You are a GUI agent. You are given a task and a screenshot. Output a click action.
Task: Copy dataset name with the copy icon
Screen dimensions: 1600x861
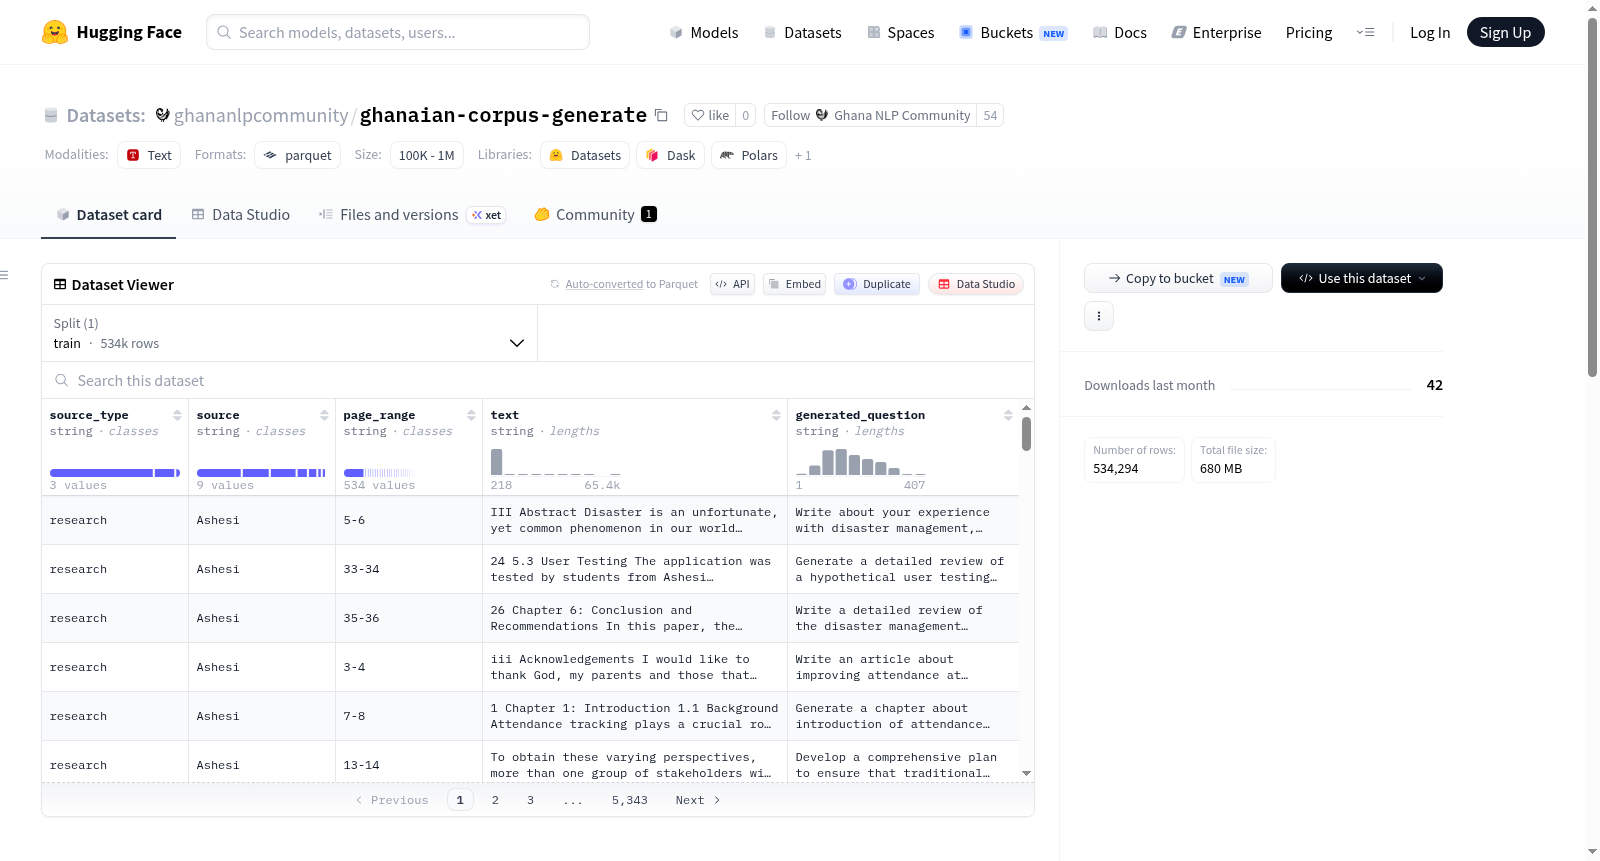[x=661, y=115]
